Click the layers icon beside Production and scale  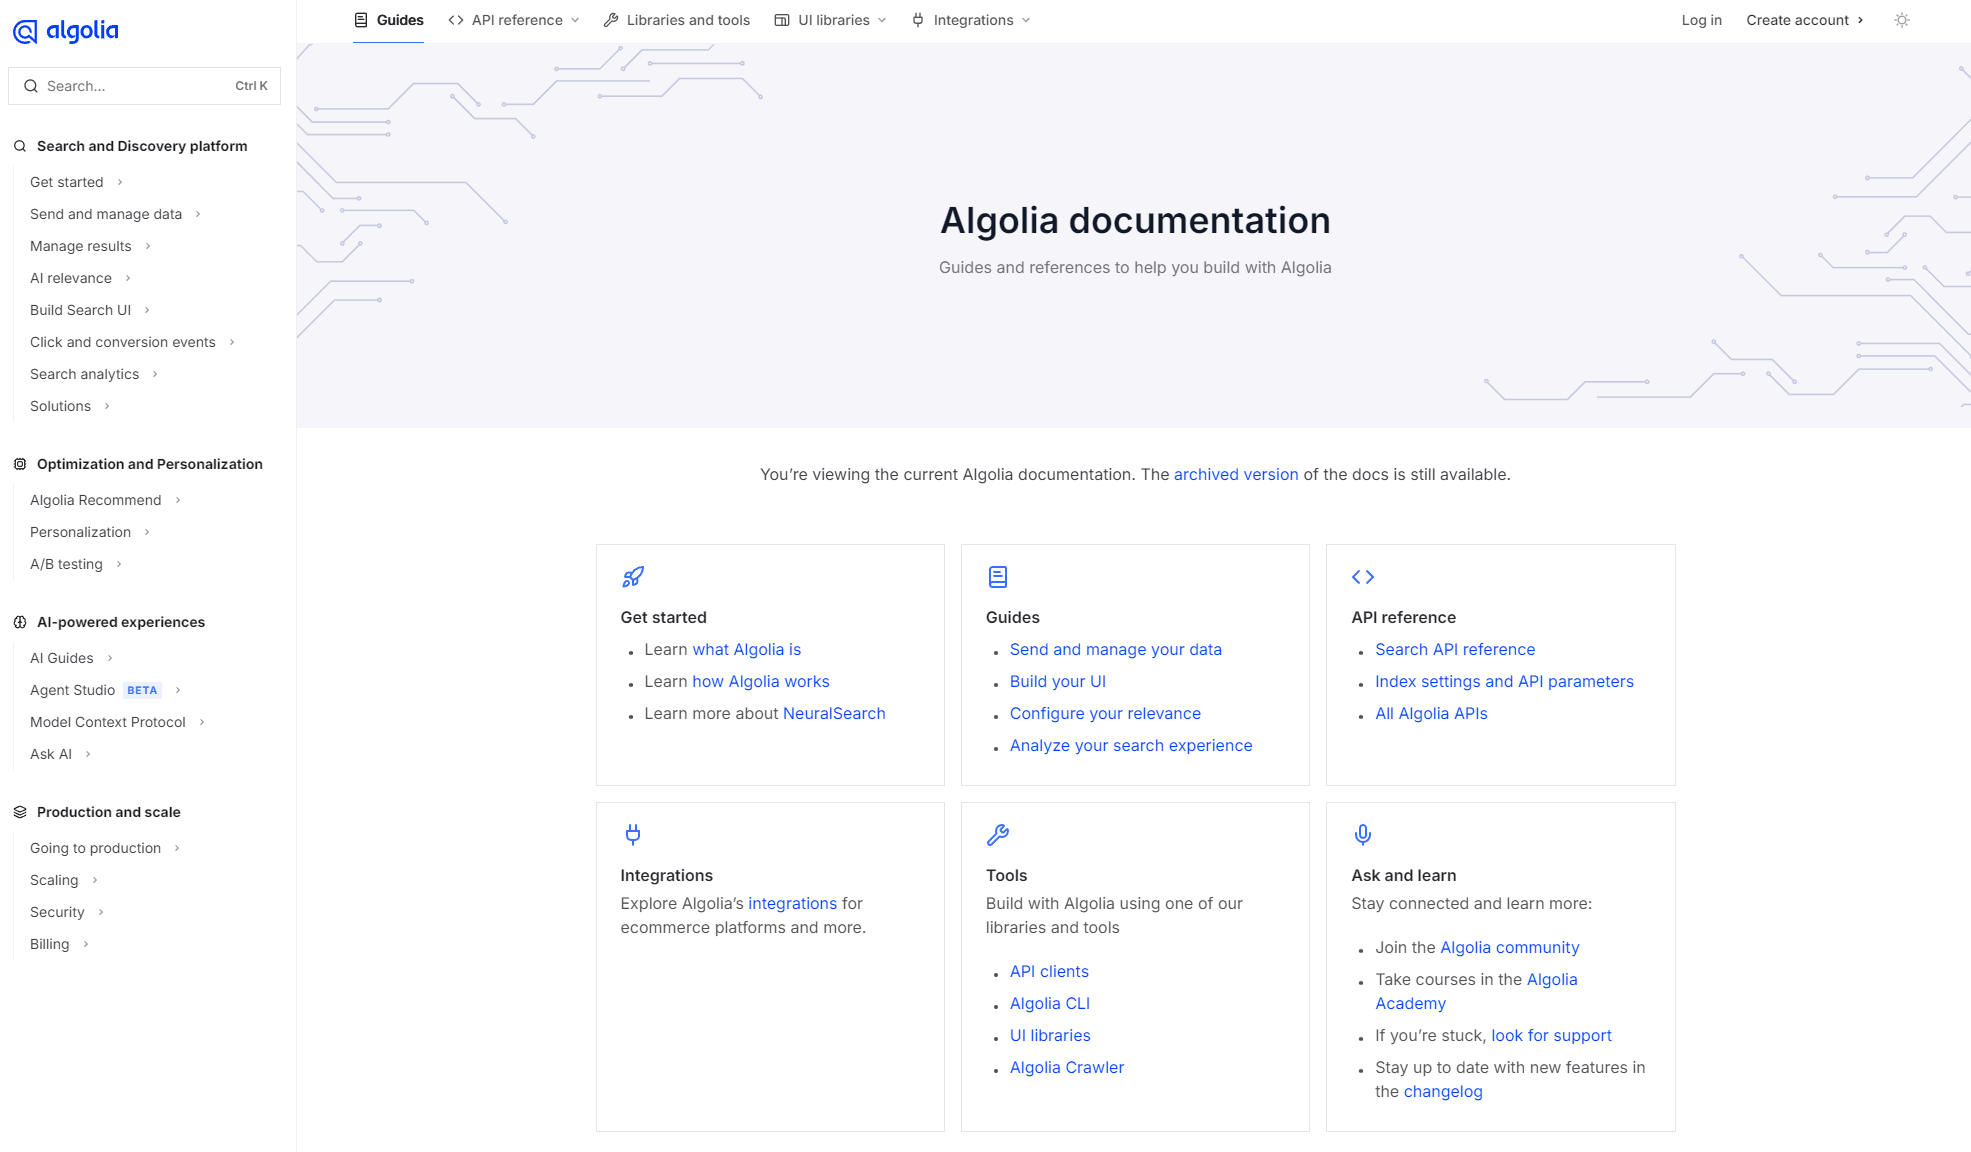20,812
